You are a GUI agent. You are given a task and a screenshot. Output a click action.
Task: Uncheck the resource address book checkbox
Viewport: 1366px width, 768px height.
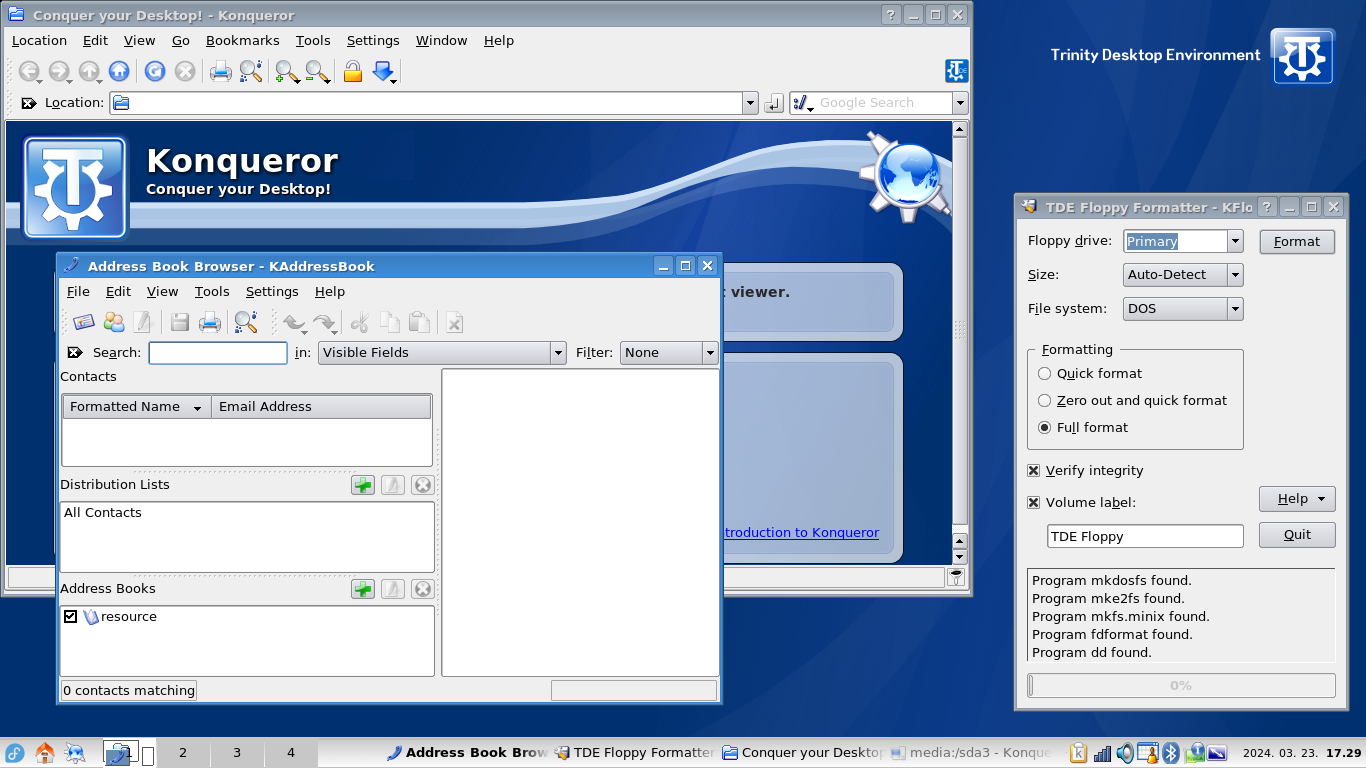pyautogui.click(x=70, y=617)
